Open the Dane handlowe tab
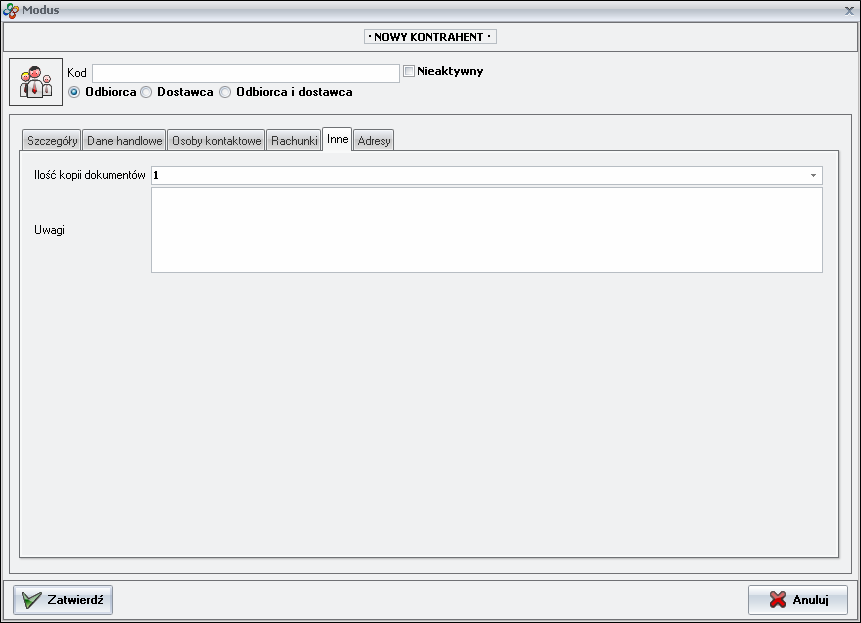The width and height of the screenshot is (861, 623). coord(125,141)
